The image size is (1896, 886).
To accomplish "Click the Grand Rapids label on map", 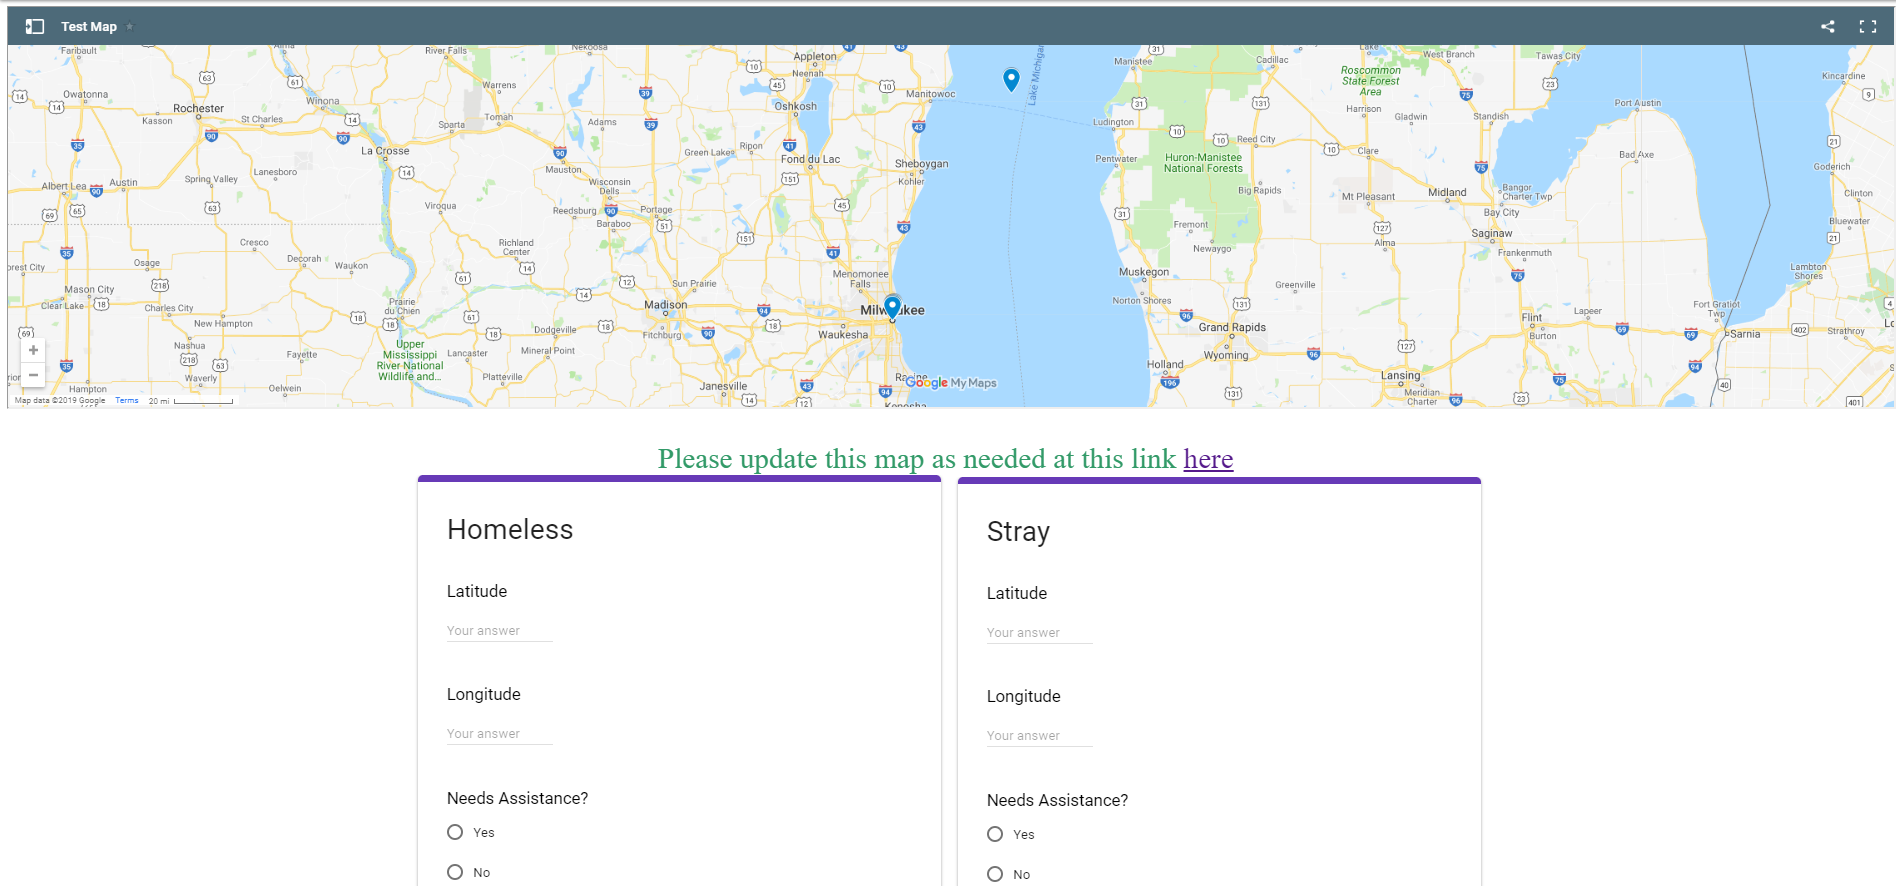I will 1232,327.
